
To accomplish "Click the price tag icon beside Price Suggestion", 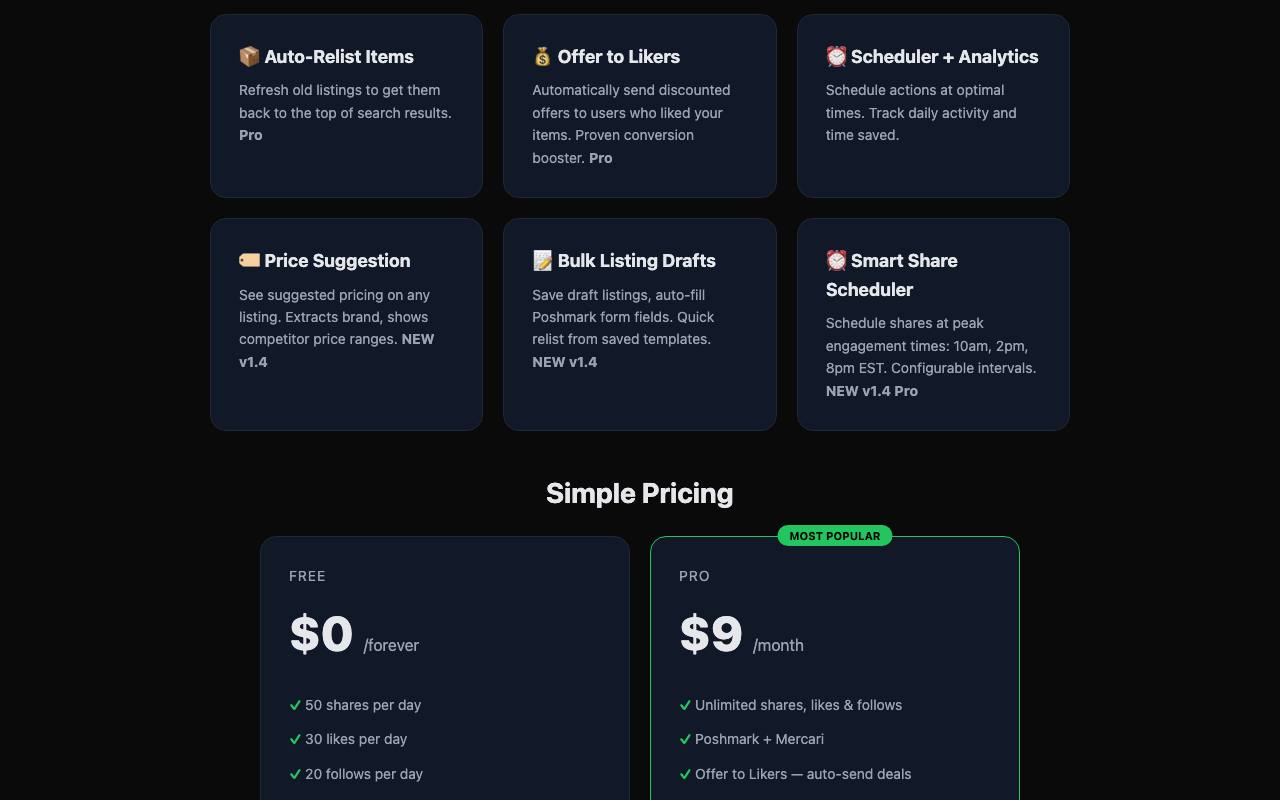I will click(x=249, y=261).
